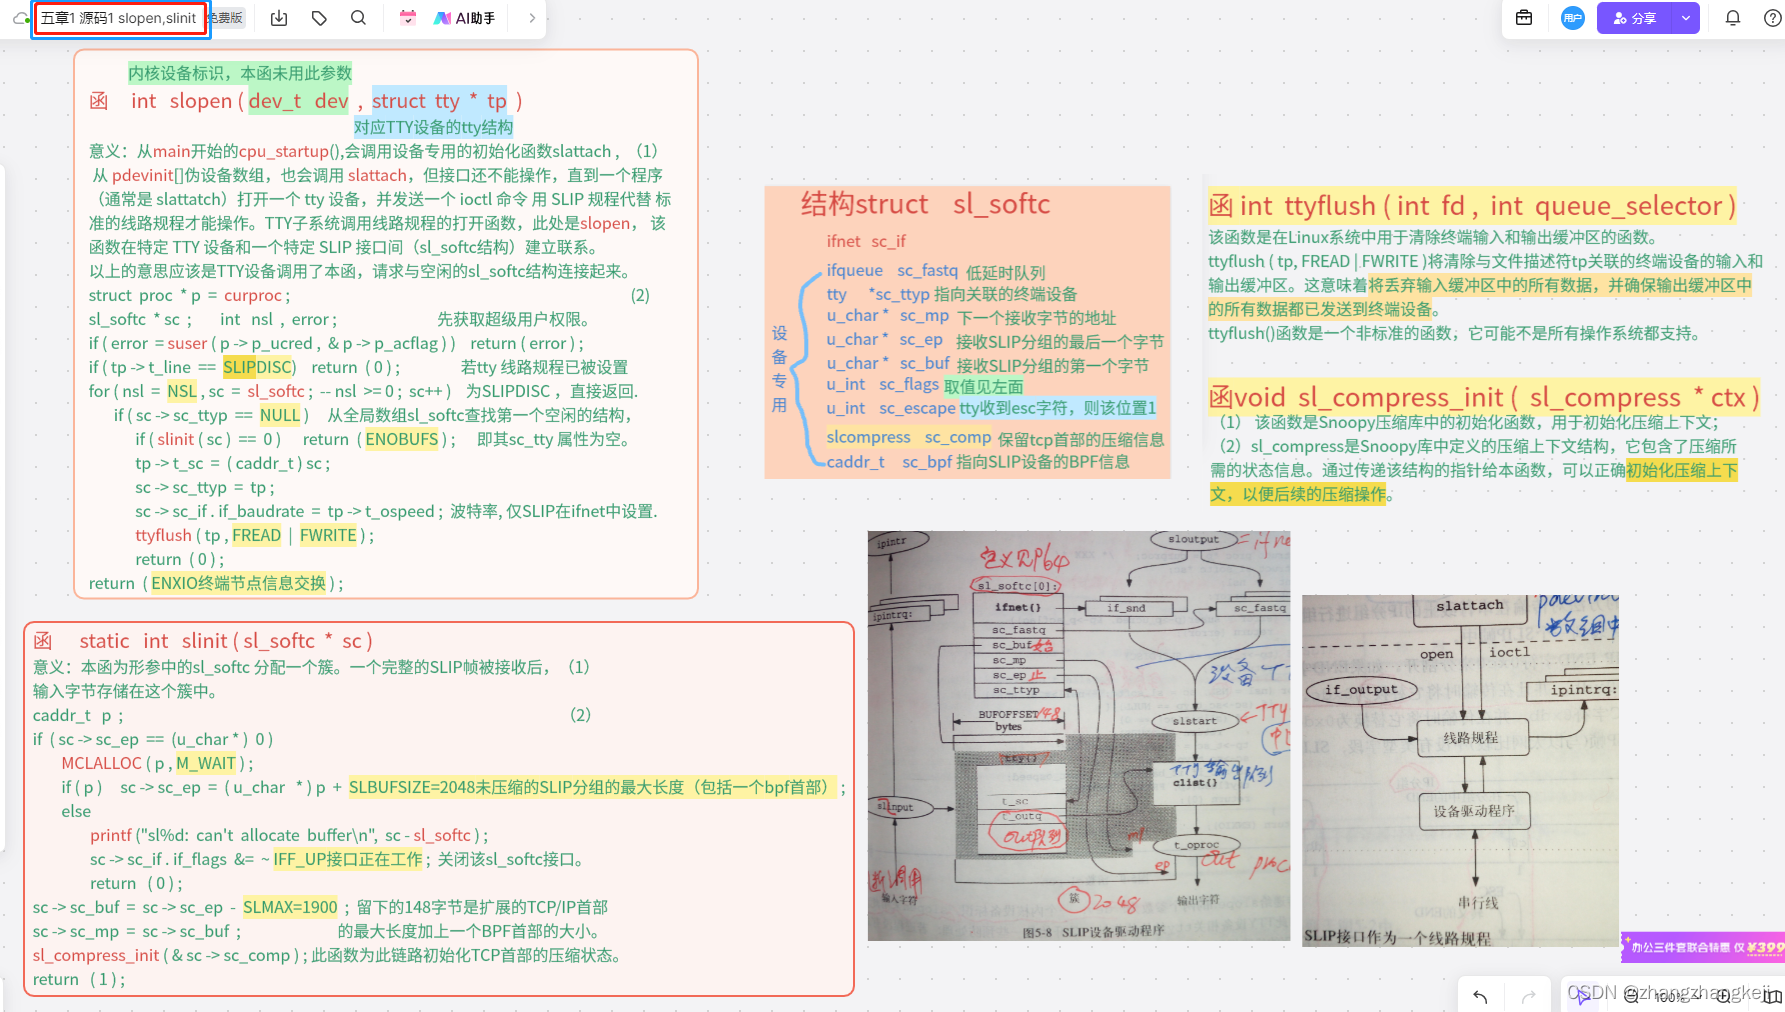Select the pointer/cursor tool at bottom
The width and height of the screenshot is (1785, 1012).
point(1584,996)
